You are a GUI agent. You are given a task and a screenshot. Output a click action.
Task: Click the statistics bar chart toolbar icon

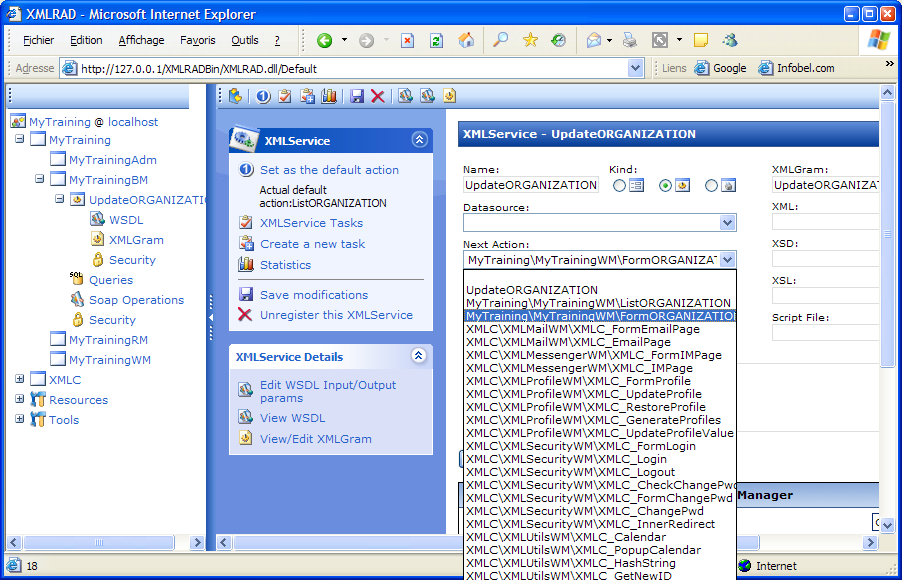(328, 96)
